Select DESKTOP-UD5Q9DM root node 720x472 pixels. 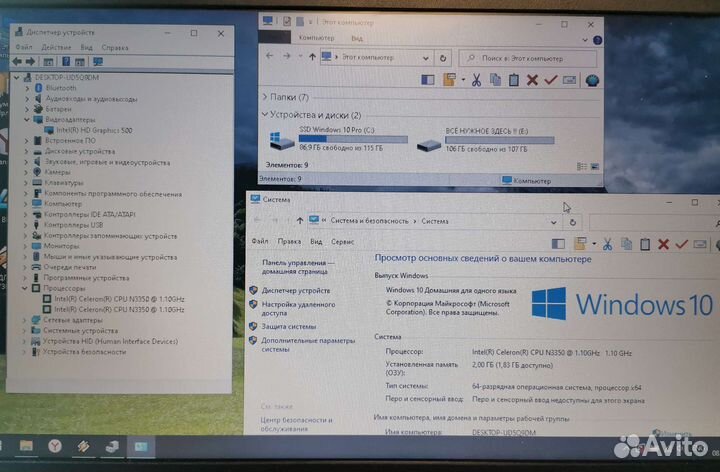[67, 77]
